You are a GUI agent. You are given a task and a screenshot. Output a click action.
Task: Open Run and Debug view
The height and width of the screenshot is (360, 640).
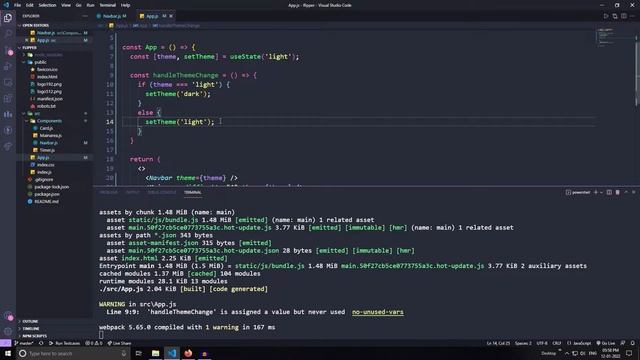(x=8, y=66)
